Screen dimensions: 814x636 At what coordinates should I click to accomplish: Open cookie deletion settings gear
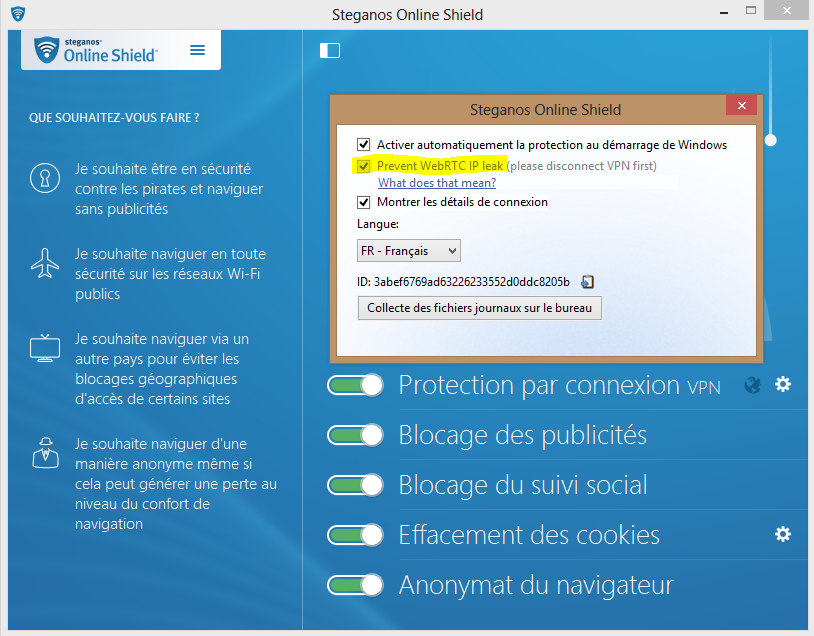click(783, 534)
